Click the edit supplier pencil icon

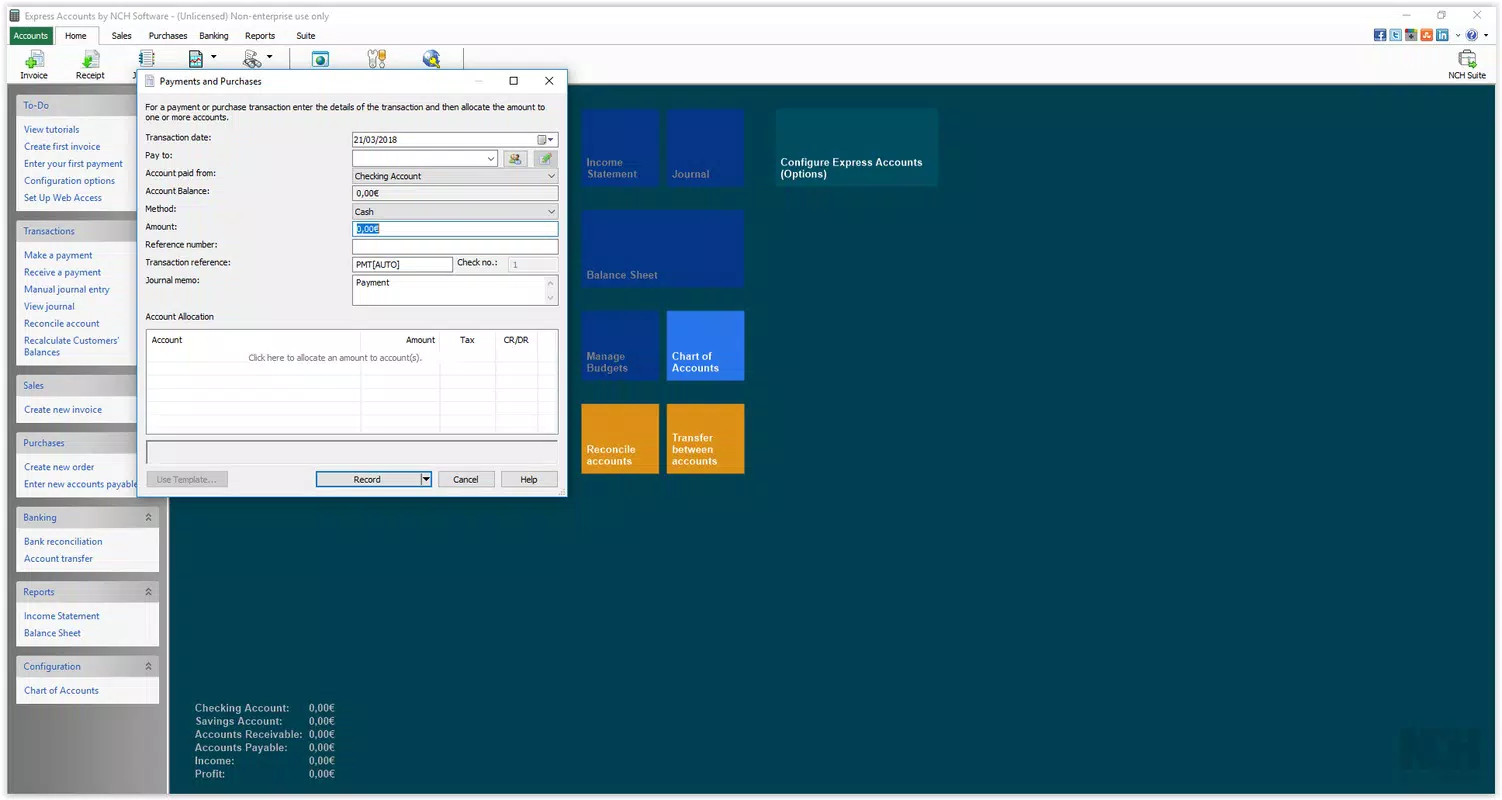[545, 158]
